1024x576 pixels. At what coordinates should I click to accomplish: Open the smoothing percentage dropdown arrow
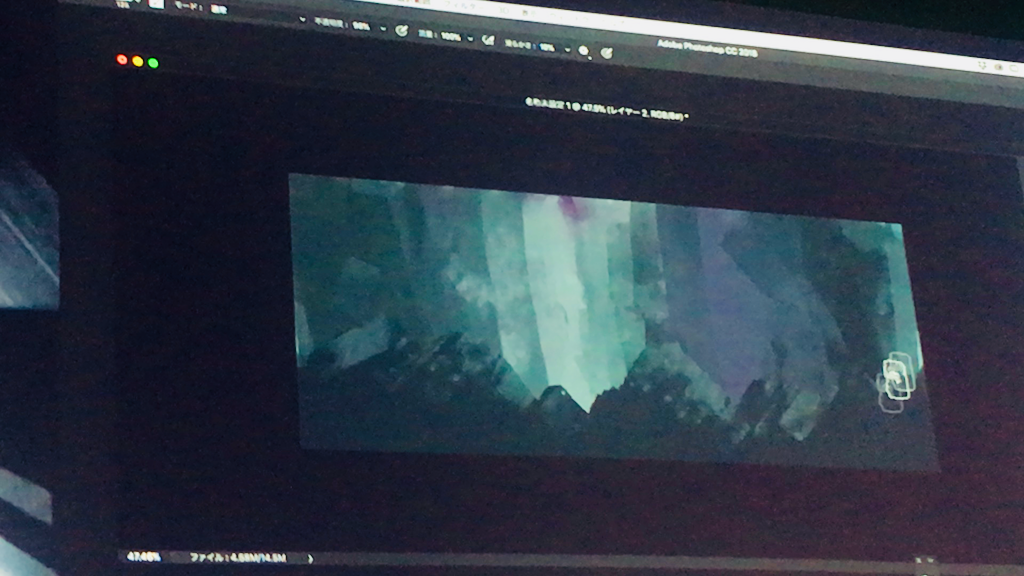[568, 50]
